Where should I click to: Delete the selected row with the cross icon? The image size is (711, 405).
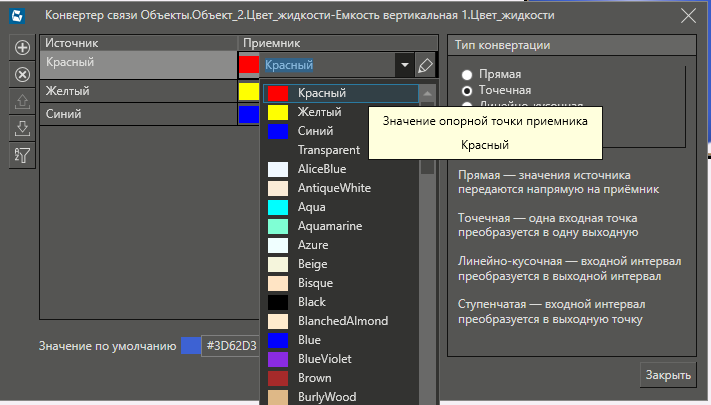coord(22,74)
